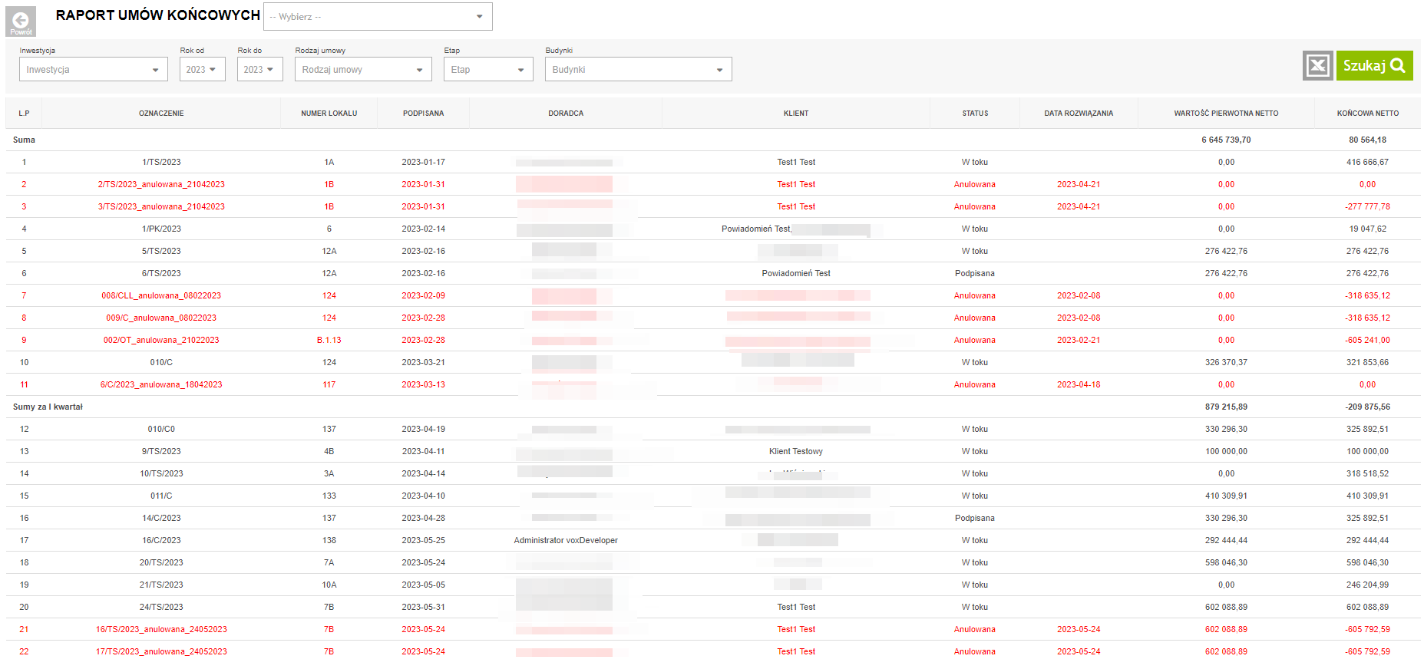Click the Suma total row label
The height and width of the screenshot is (657, 1423).
click(24, 140)
